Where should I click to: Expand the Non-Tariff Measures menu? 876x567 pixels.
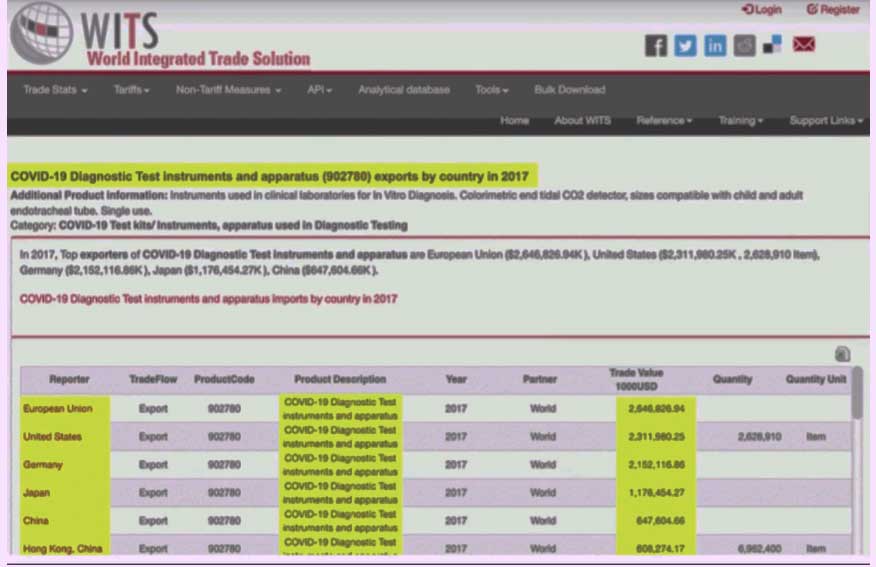tap(228, 90)
